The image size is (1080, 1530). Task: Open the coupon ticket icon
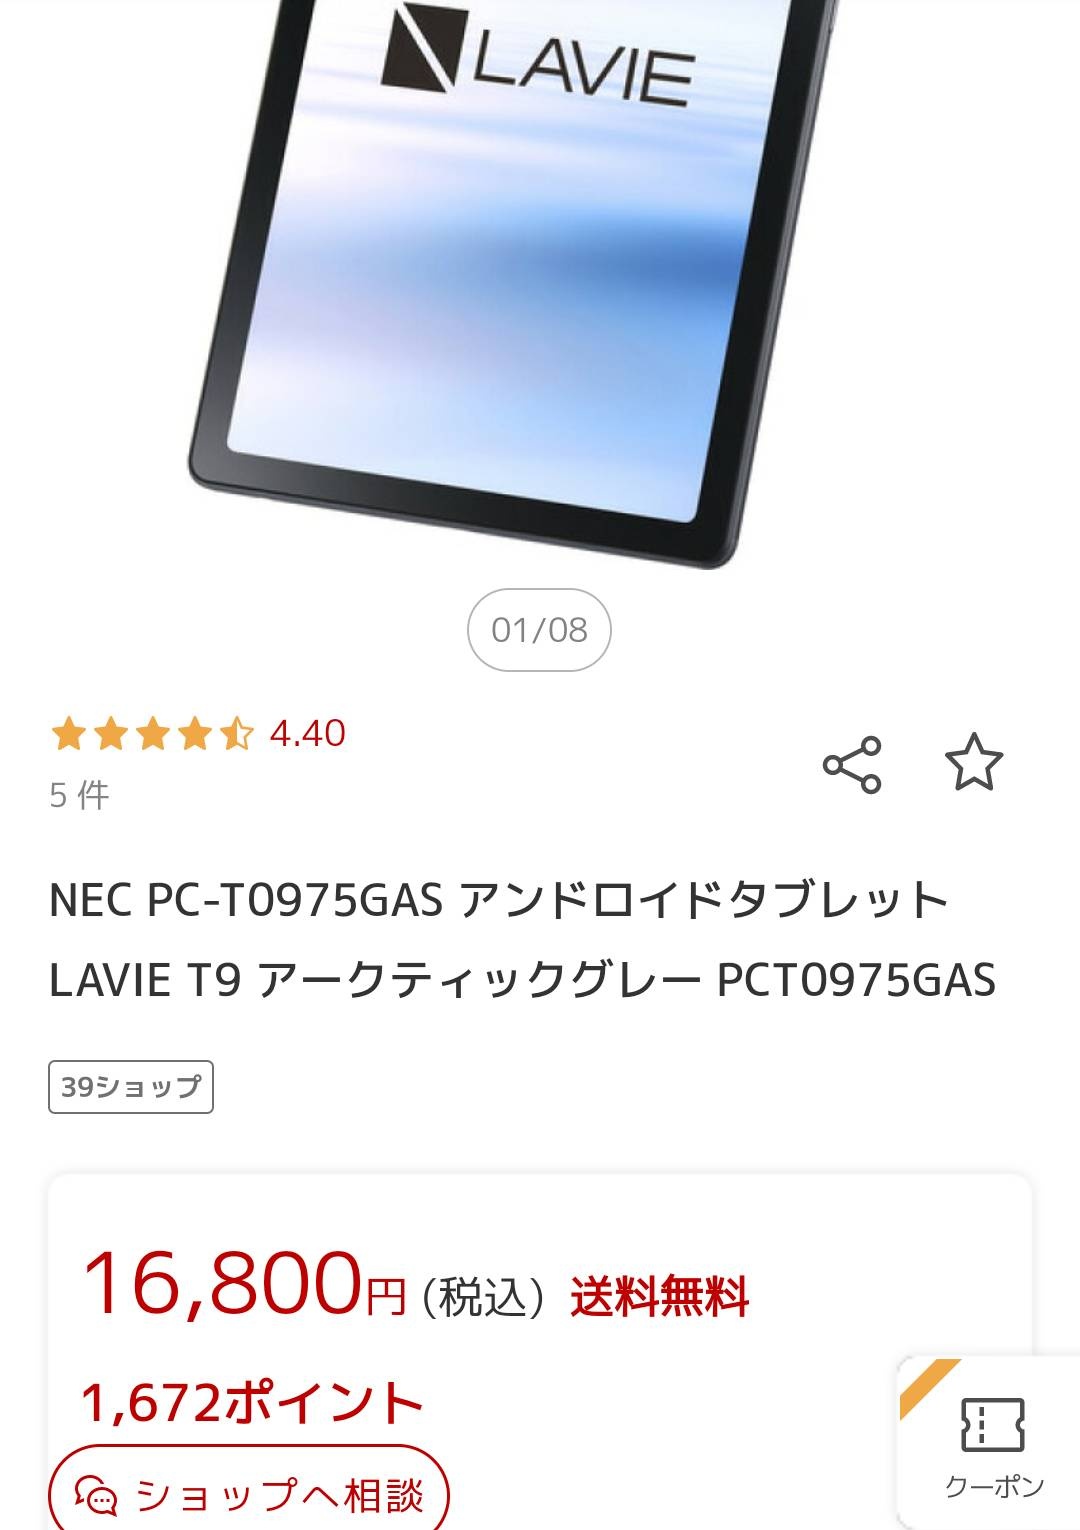pos(992,1424)
